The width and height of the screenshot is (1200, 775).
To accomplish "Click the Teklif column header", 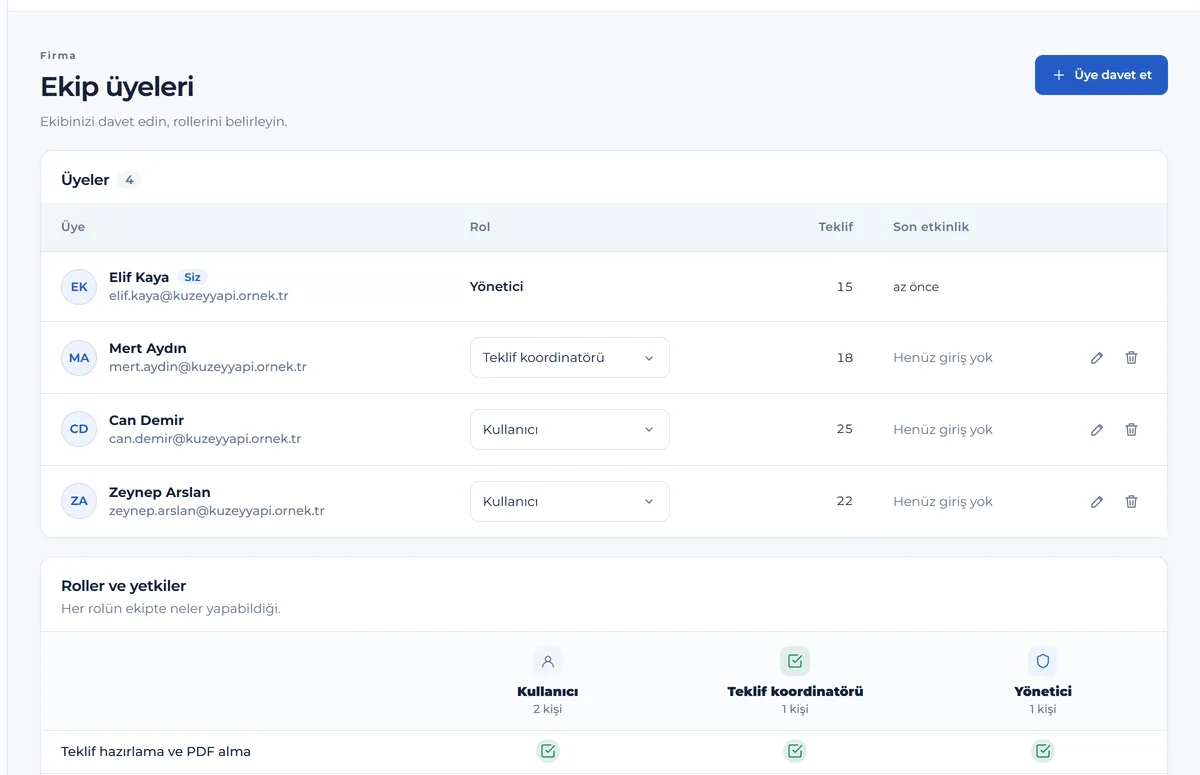I will (835, 227).
